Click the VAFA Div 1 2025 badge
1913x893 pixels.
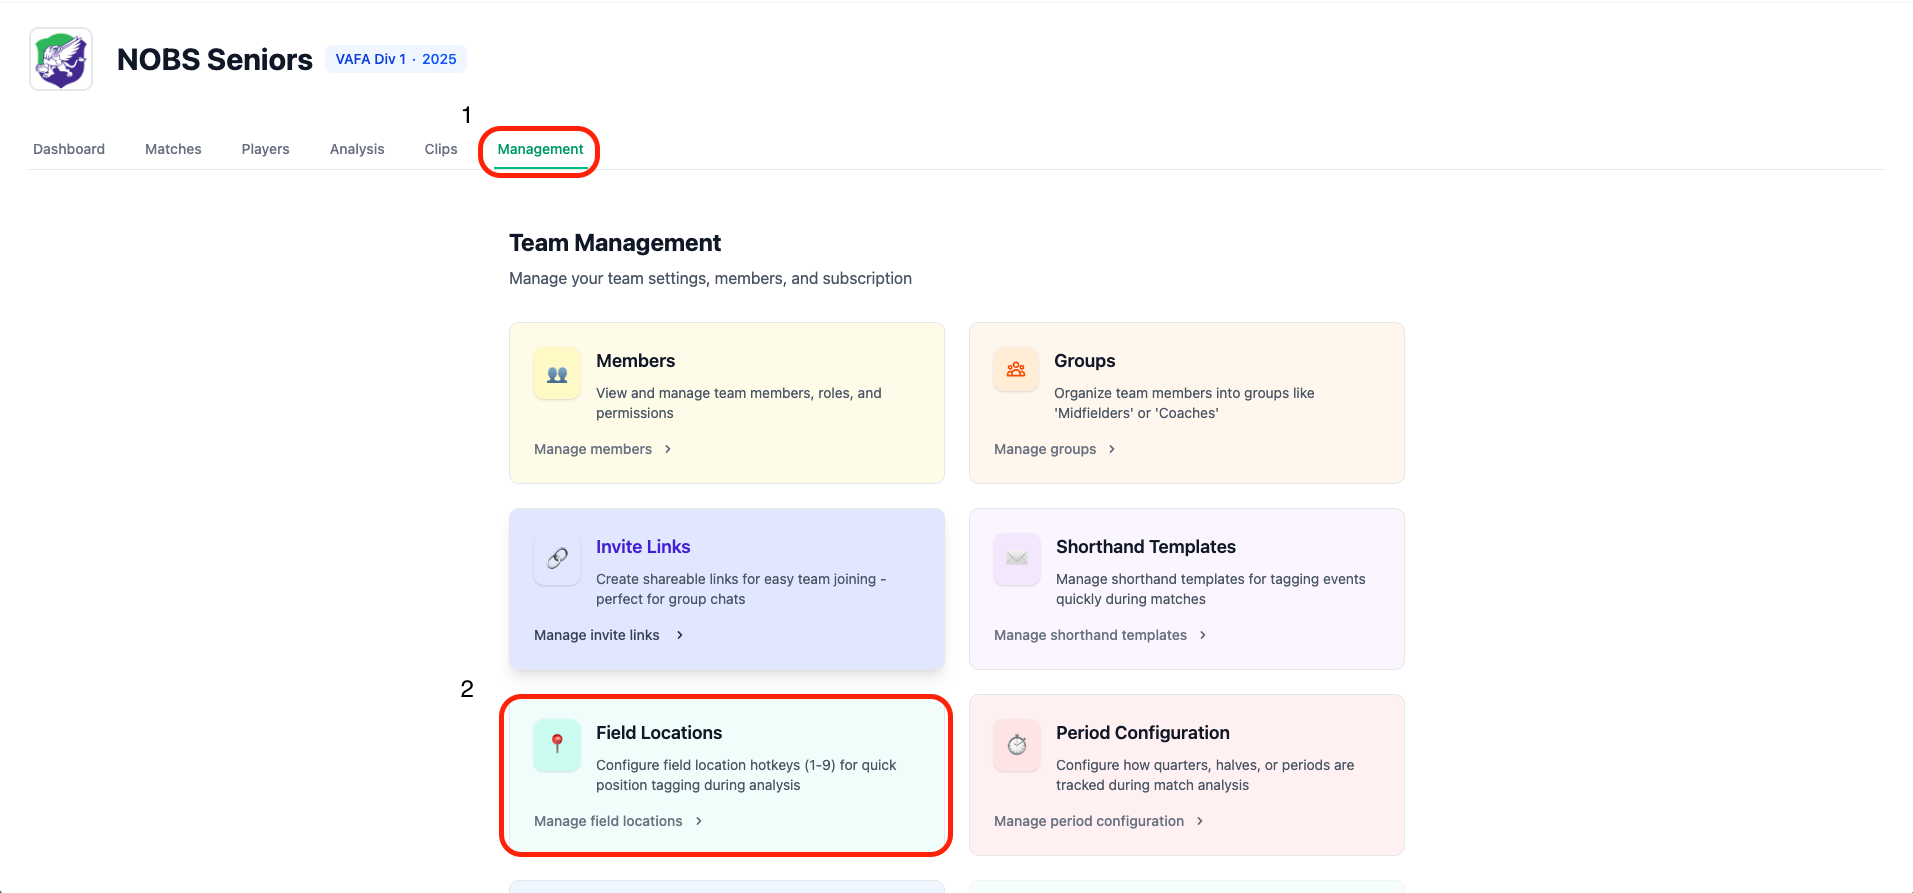pos(396,59)
